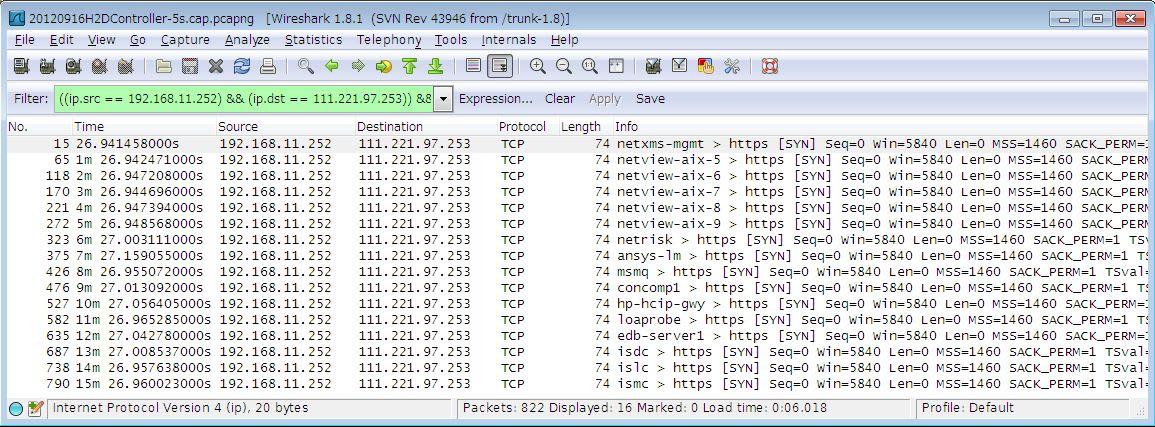Go back in packet history arrow

pos(331,67)
